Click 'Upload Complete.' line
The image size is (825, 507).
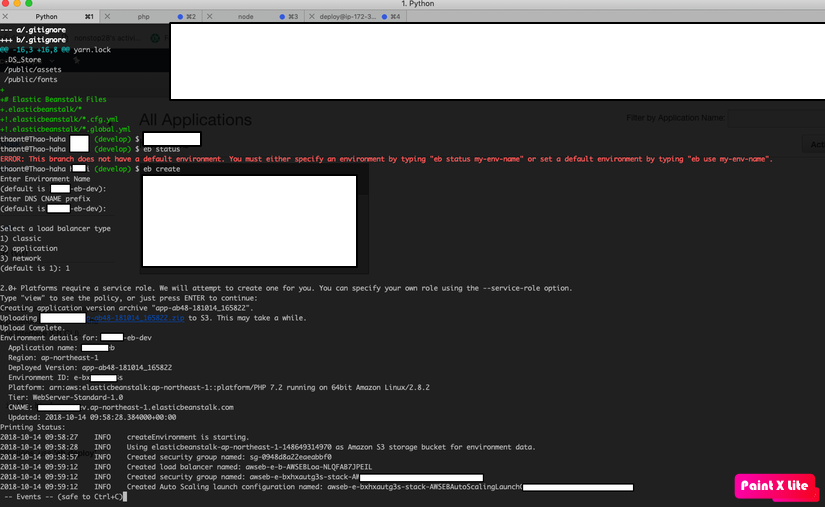click(x=33, y=328)
